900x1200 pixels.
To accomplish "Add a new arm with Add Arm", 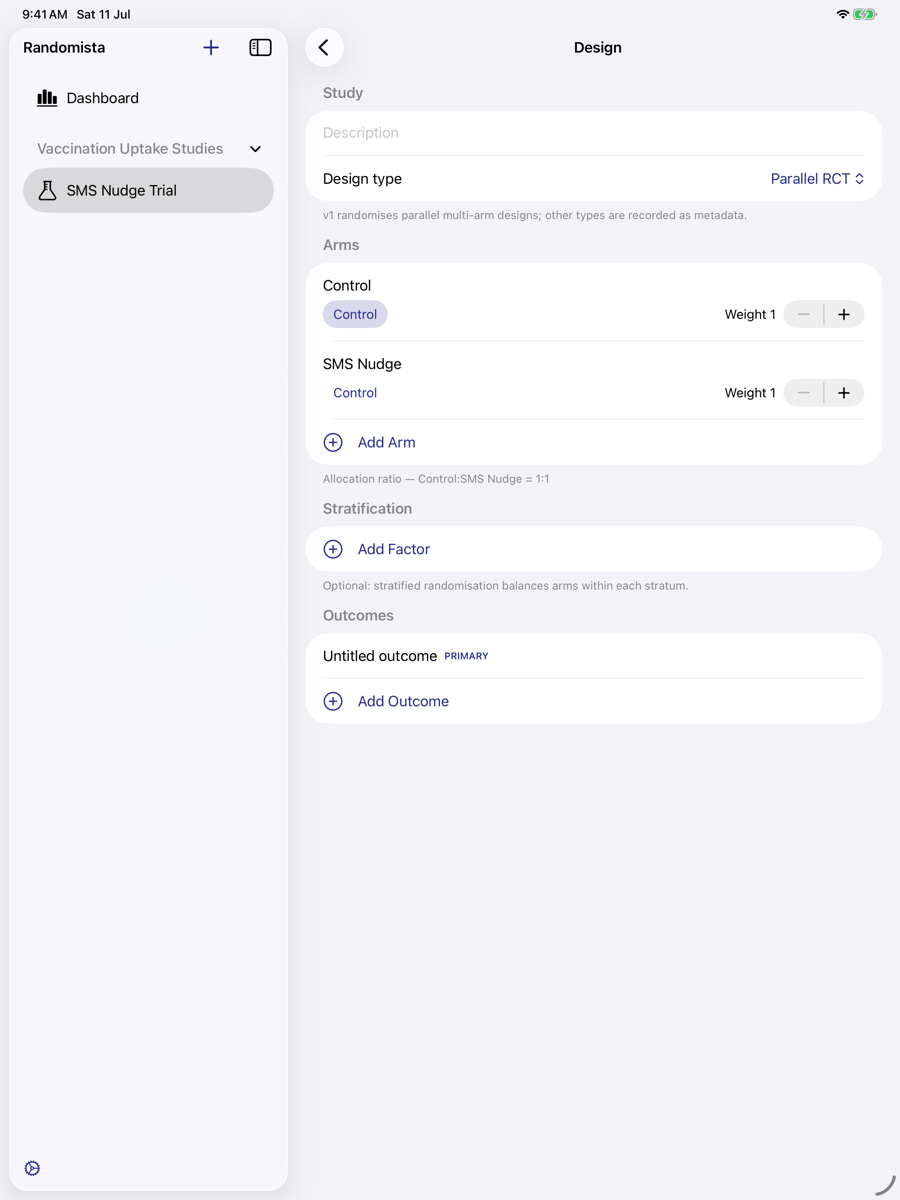I will click(x=386, y=442).
